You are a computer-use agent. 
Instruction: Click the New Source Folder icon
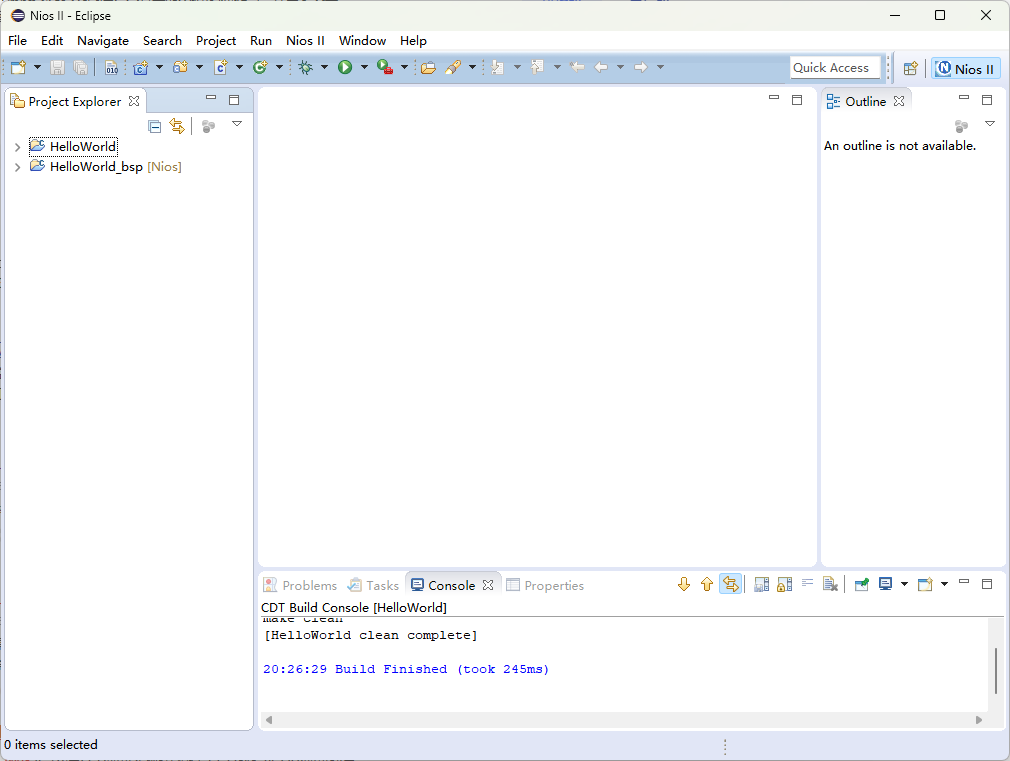click(180, 67)
